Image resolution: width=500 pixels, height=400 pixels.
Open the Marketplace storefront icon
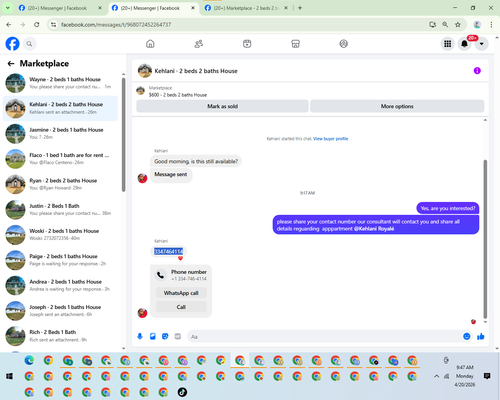[x=295, y=44]
